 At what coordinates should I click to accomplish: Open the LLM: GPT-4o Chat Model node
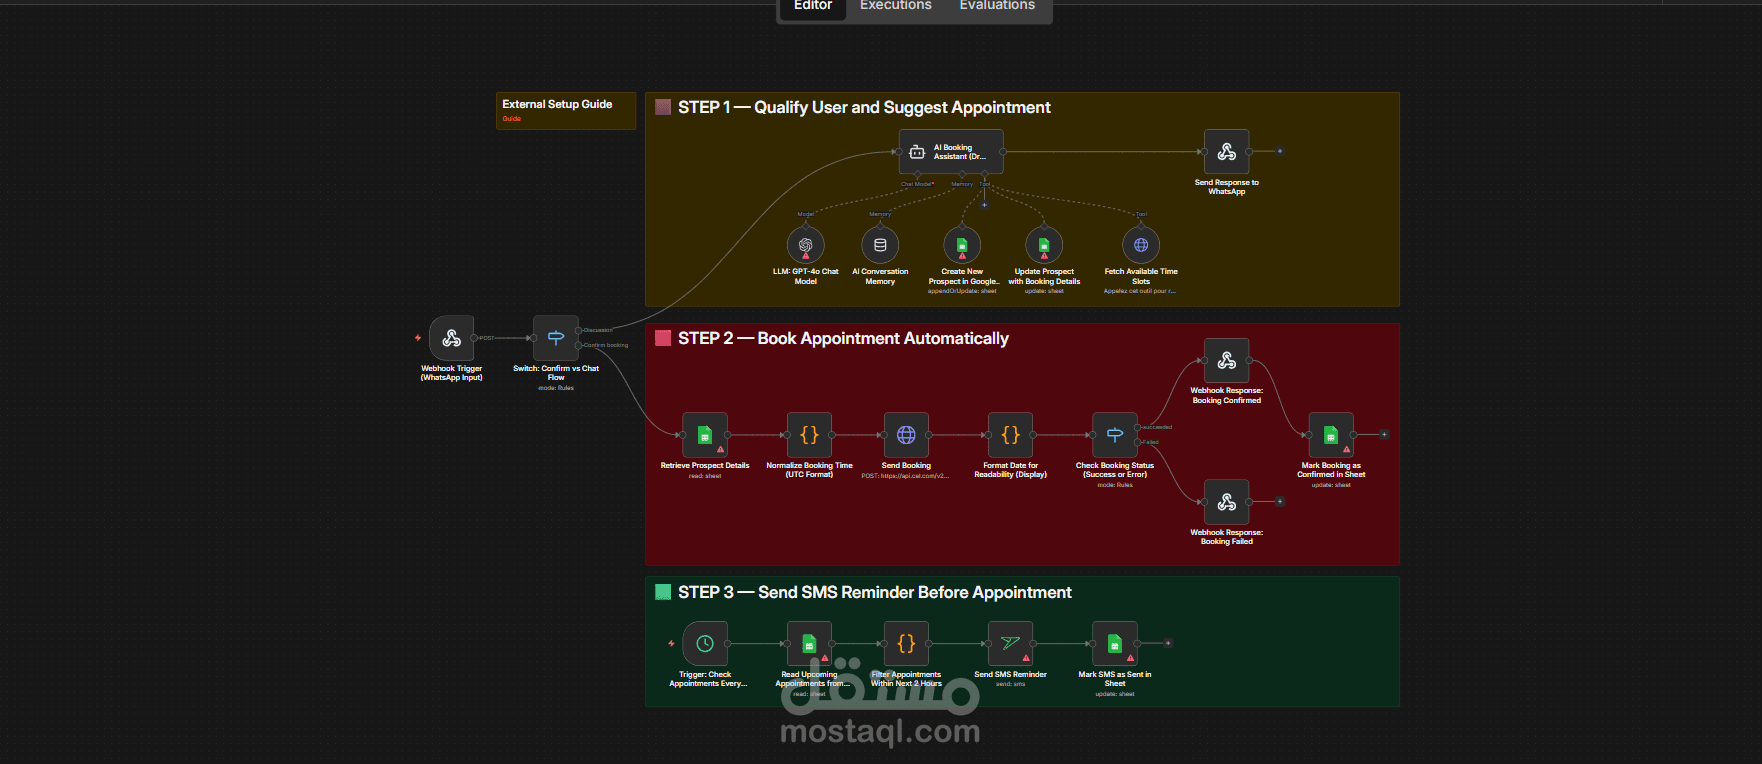point(806,245)
